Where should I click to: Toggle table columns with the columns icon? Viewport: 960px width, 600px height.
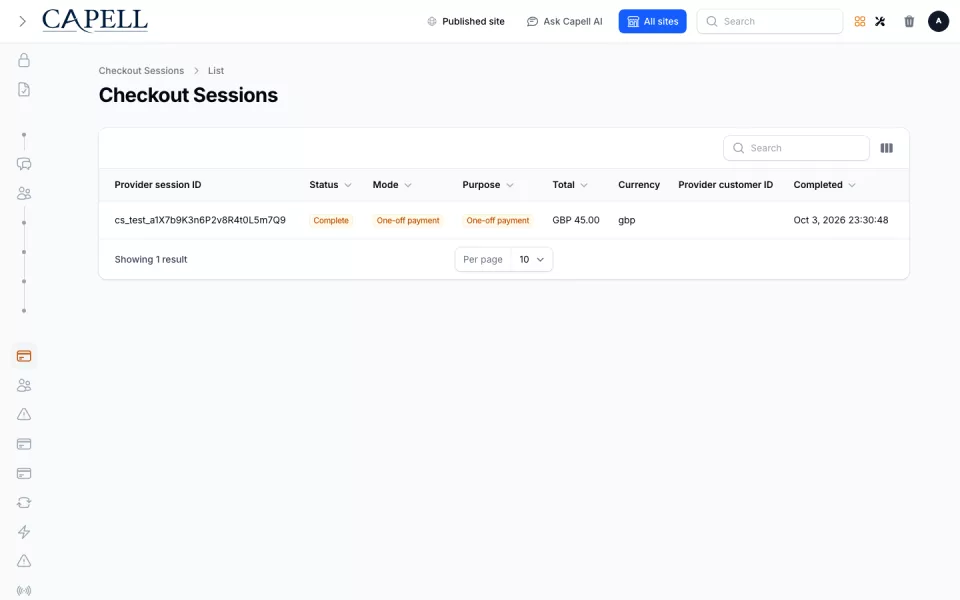pos(887,148)
